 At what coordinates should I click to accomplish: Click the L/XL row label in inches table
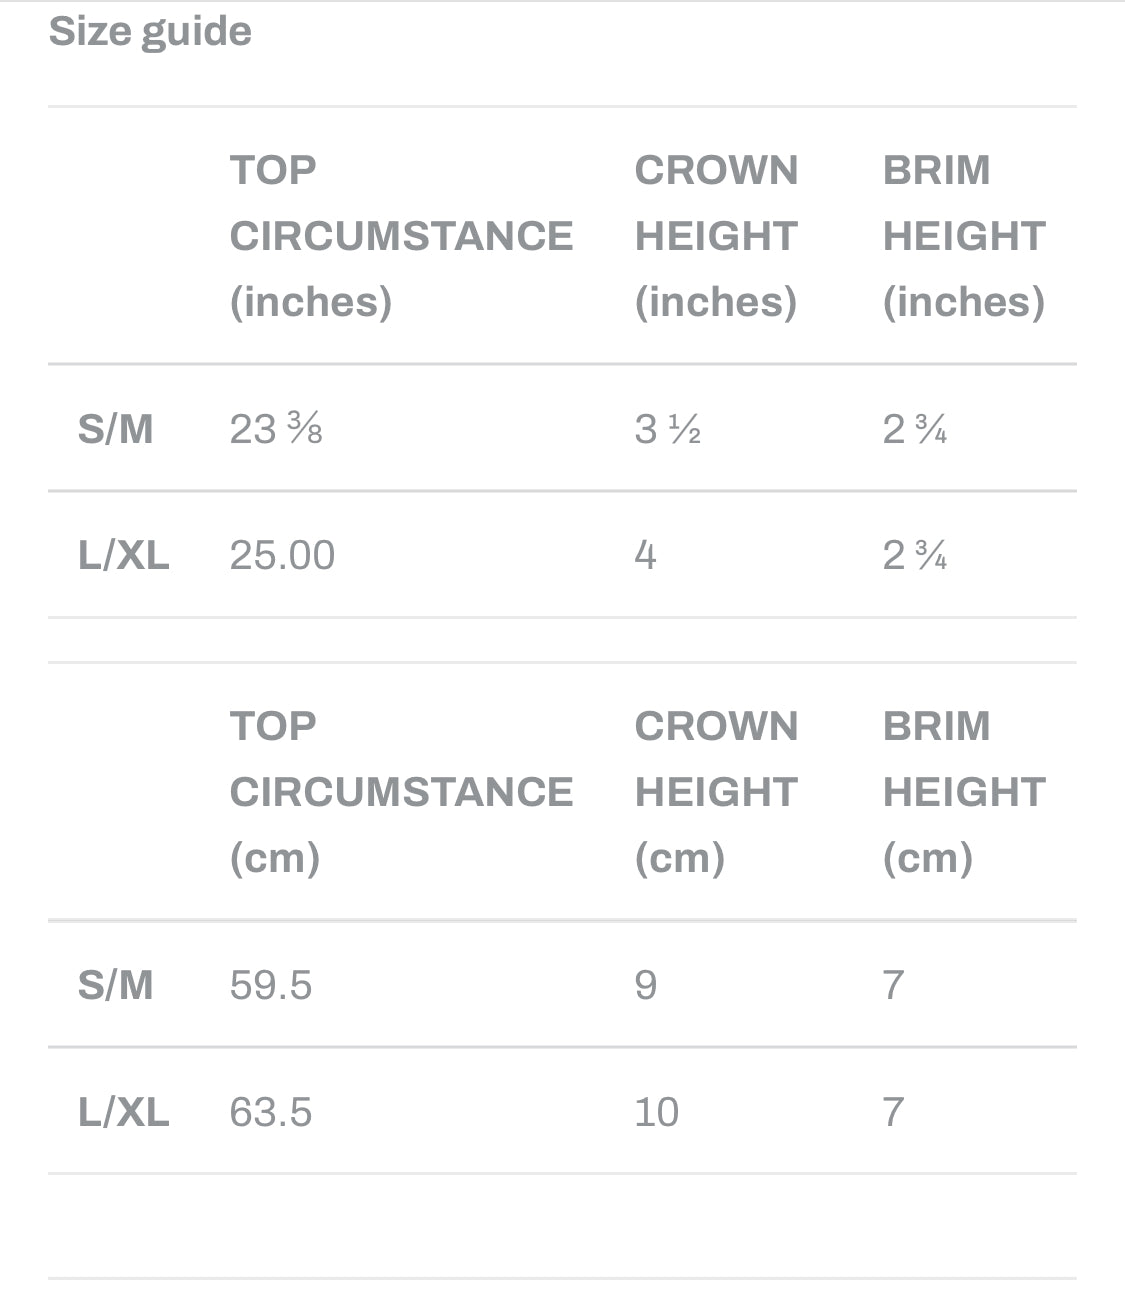(123, 555)
